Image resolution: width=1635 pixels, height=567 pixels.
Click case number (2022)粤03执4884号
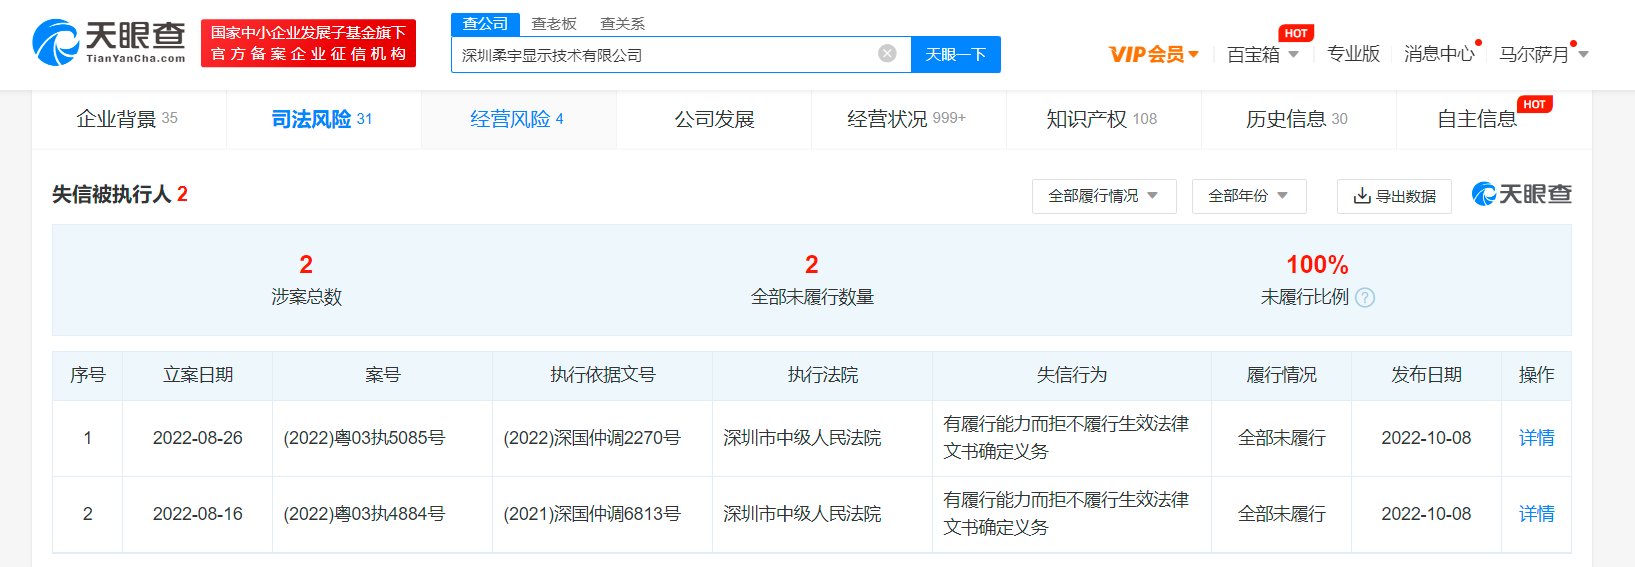tap(364, 514)
